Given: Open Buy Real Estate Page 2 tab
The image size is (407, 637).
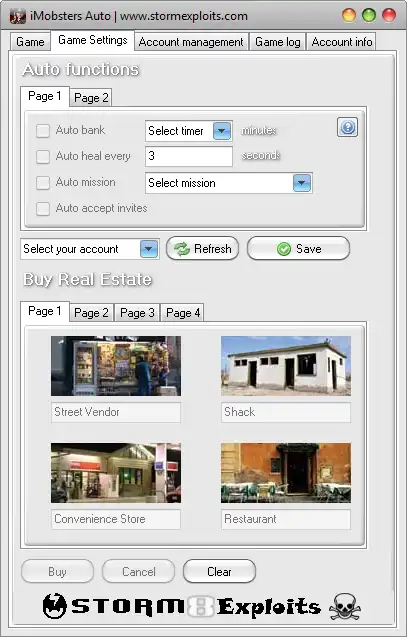Looking at the screenshot, I should coord(91,313).
